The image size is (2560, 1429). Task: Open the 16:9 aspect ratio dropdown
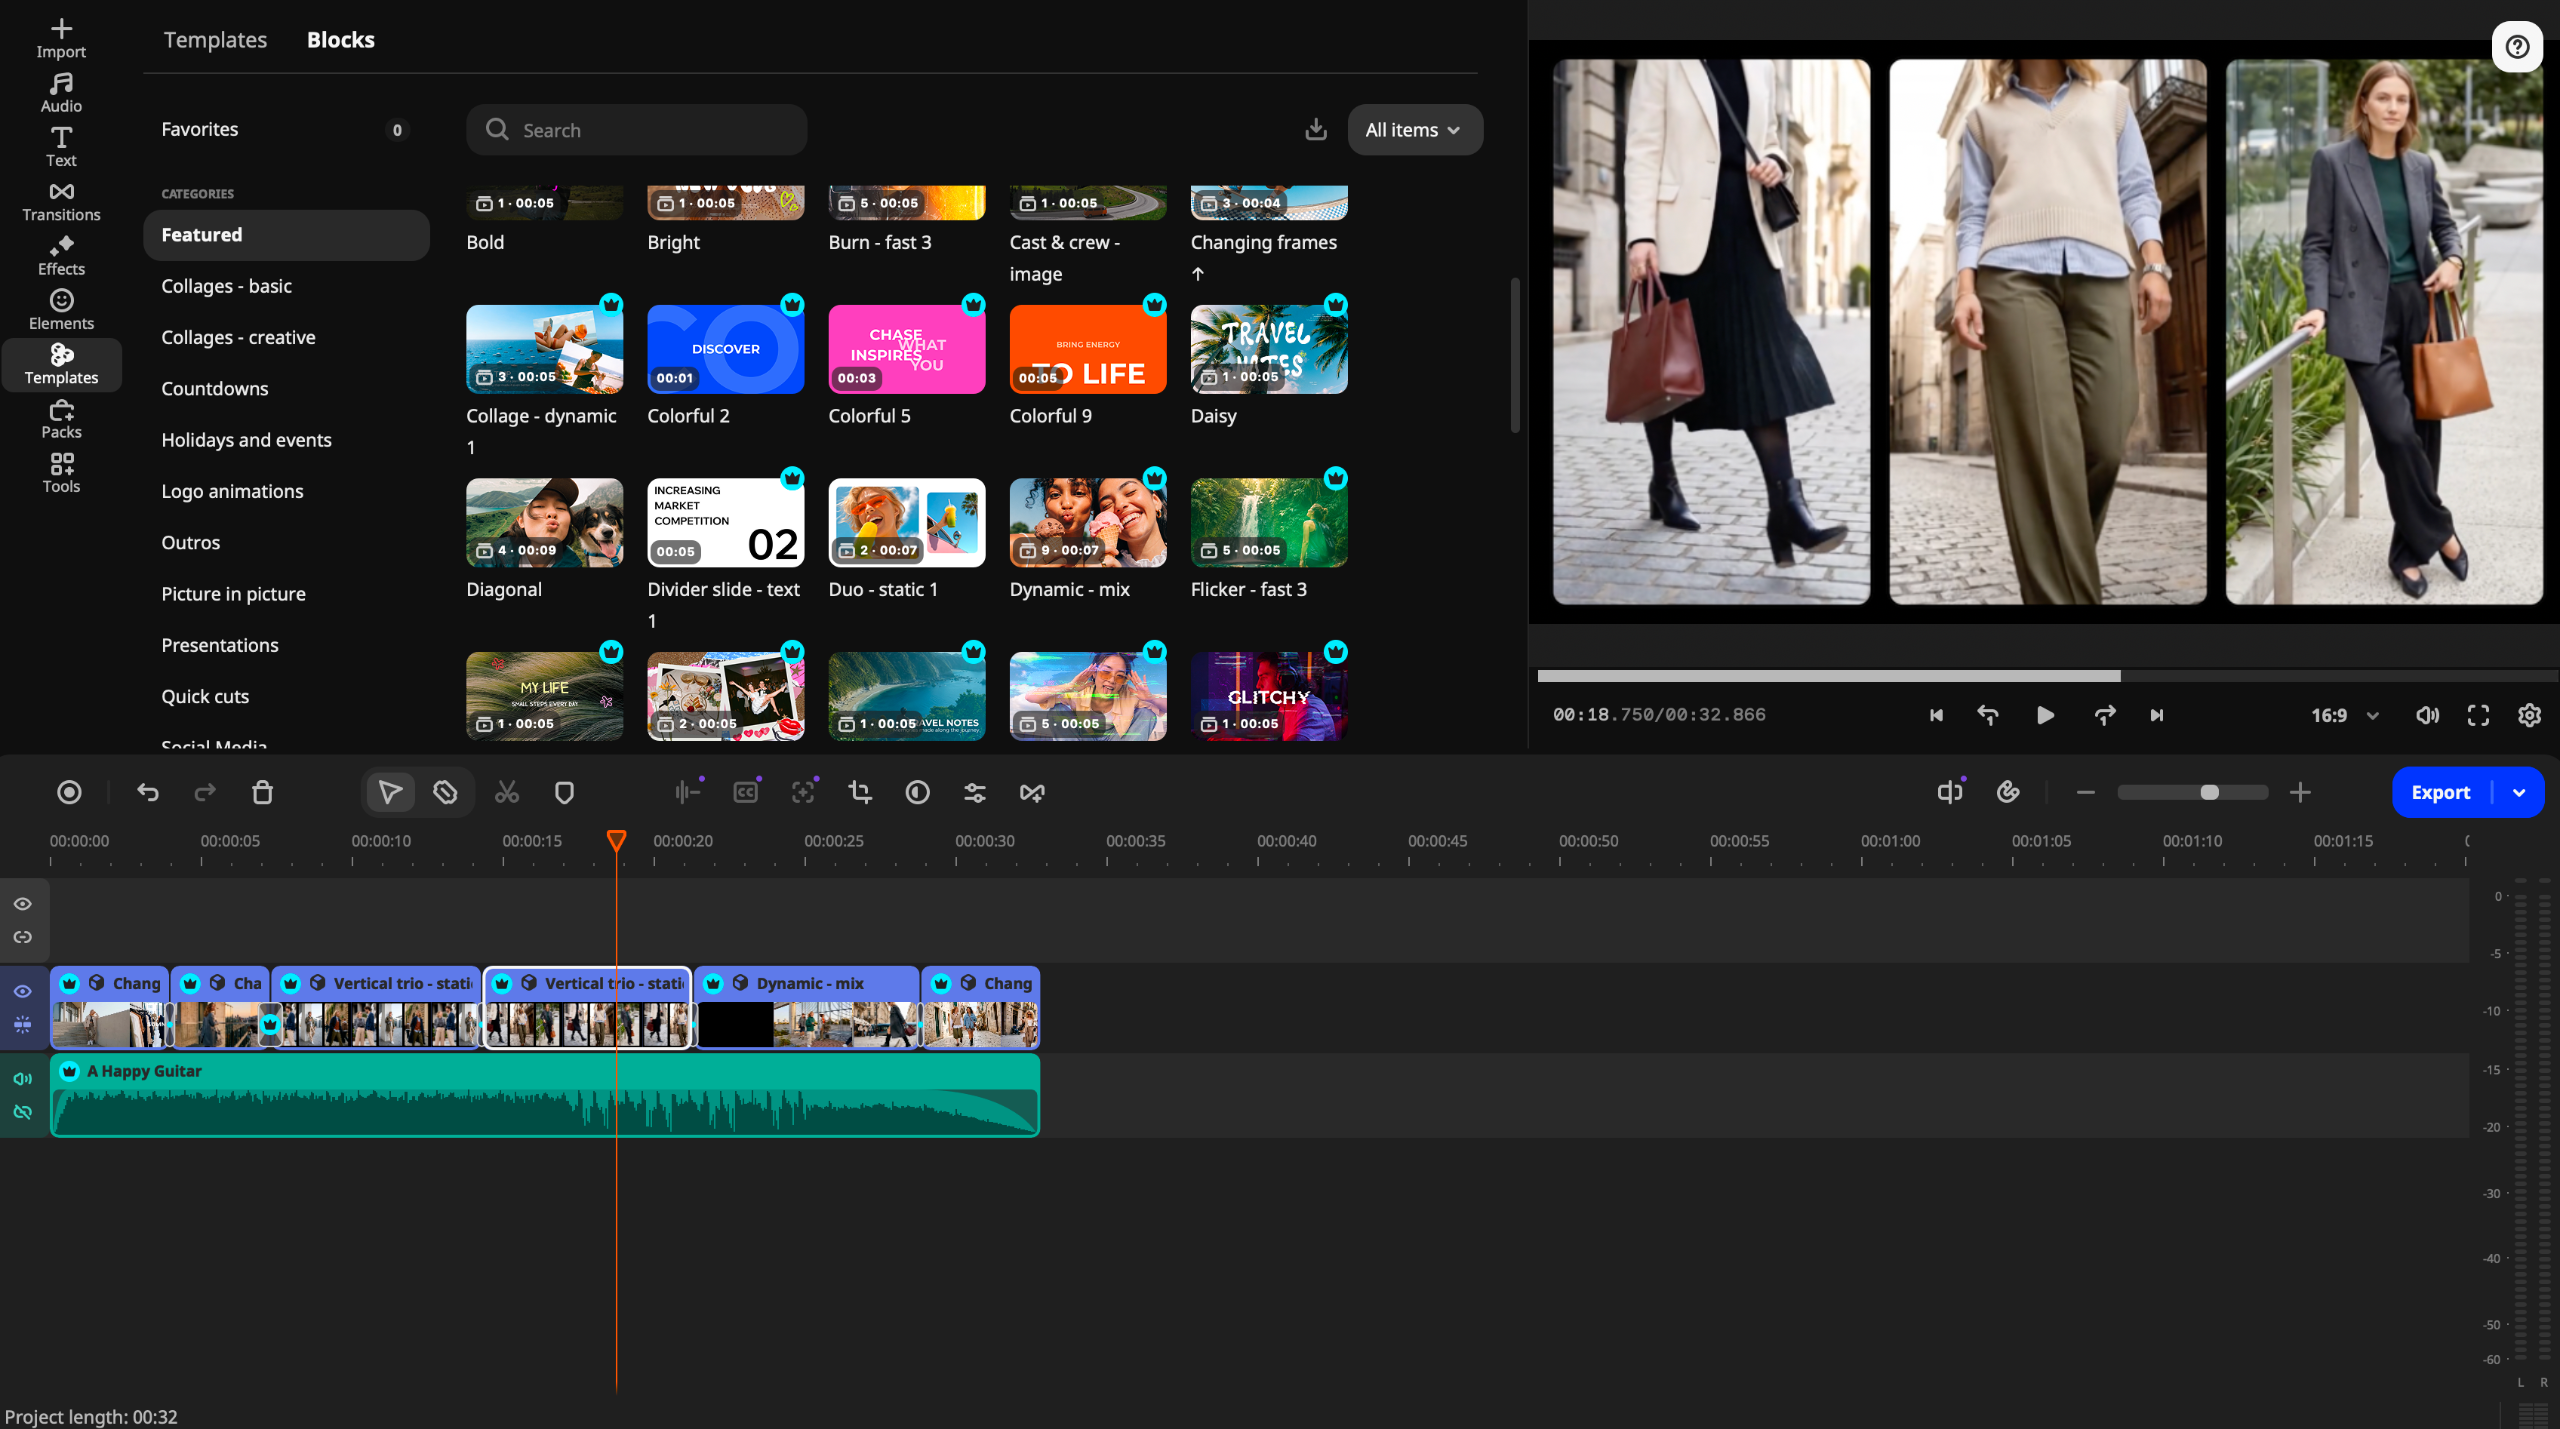(2344, 715)
